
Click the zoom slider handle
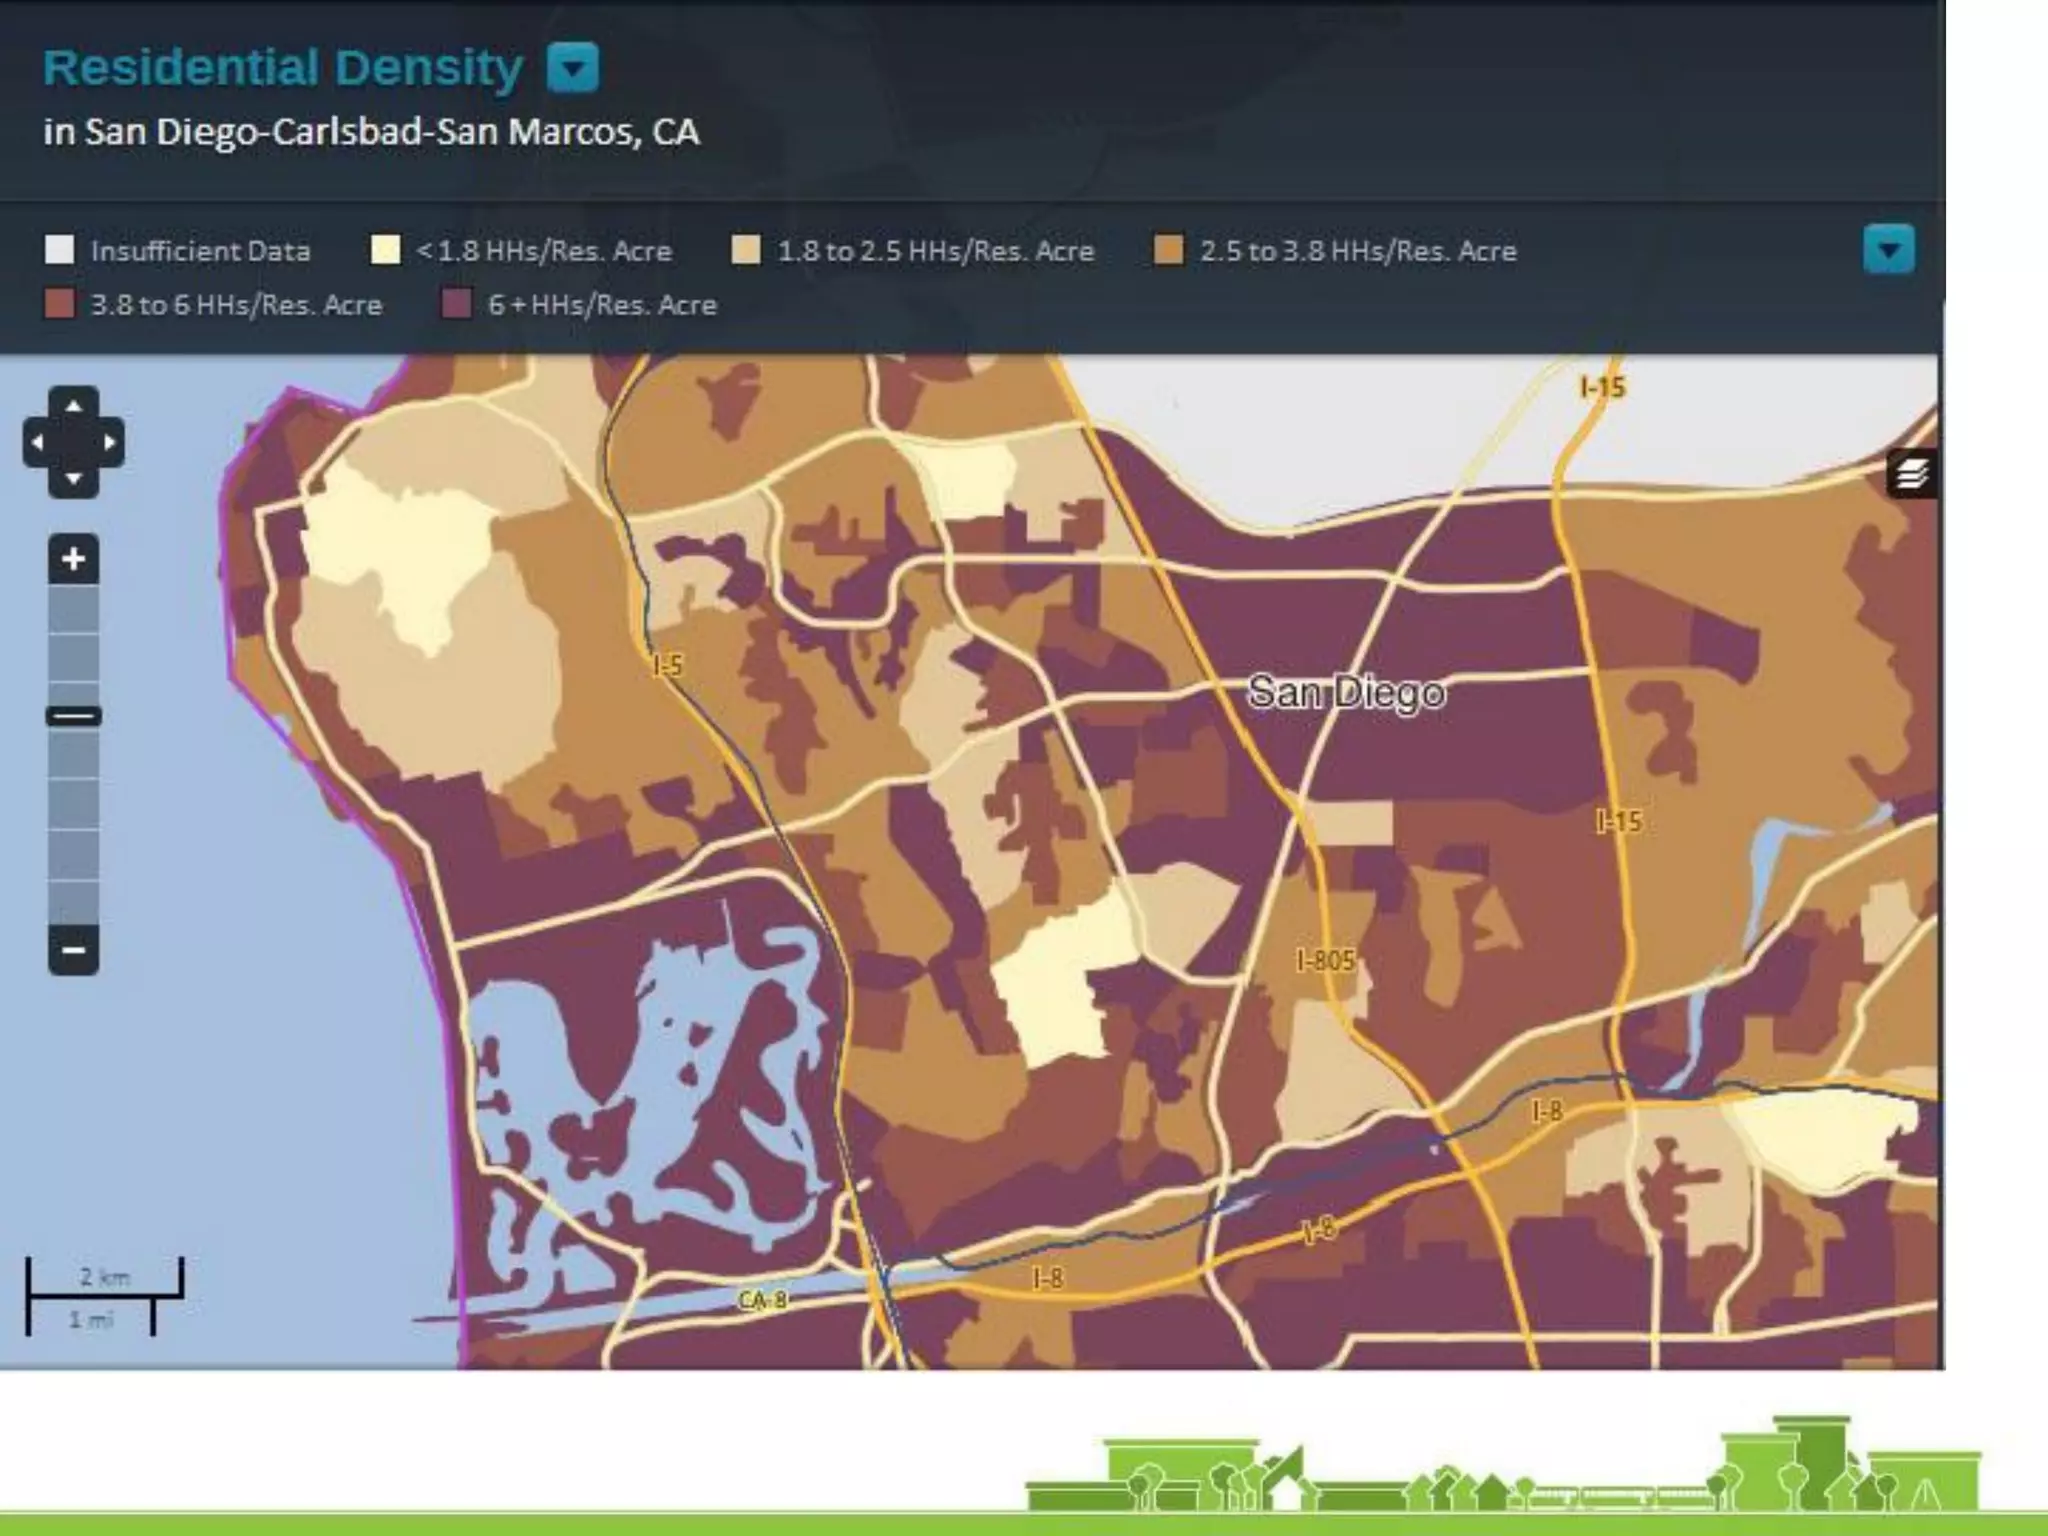[x=73, y=716]
